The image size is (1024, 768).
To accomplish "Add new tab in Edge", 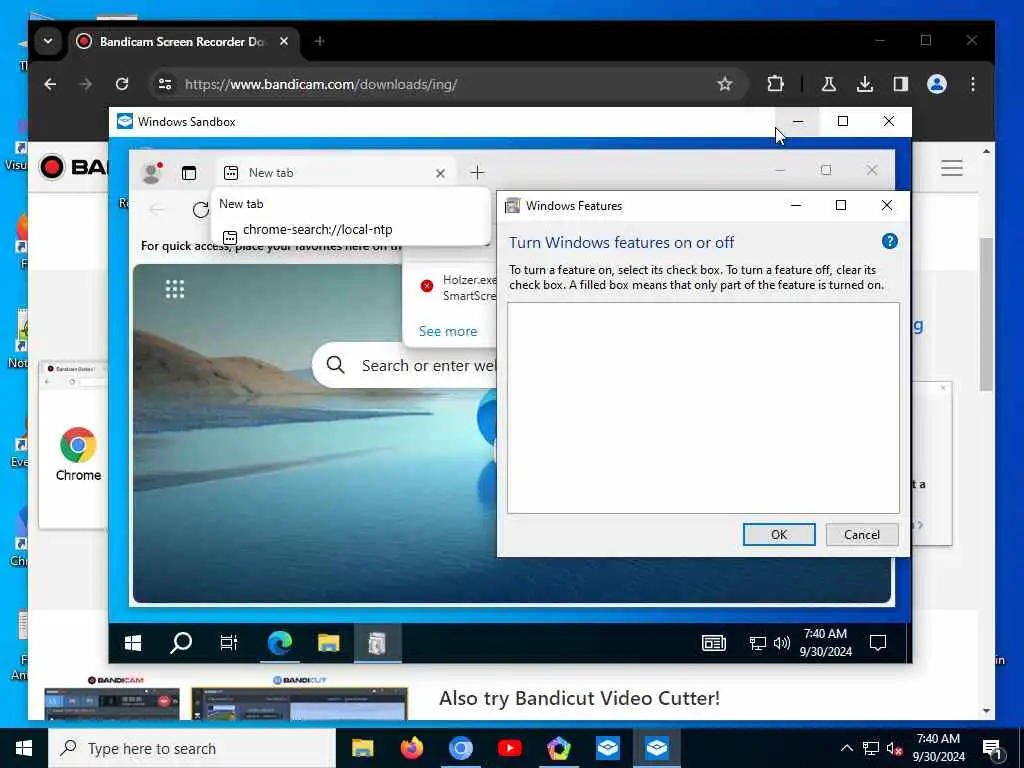I will (477, 172).
